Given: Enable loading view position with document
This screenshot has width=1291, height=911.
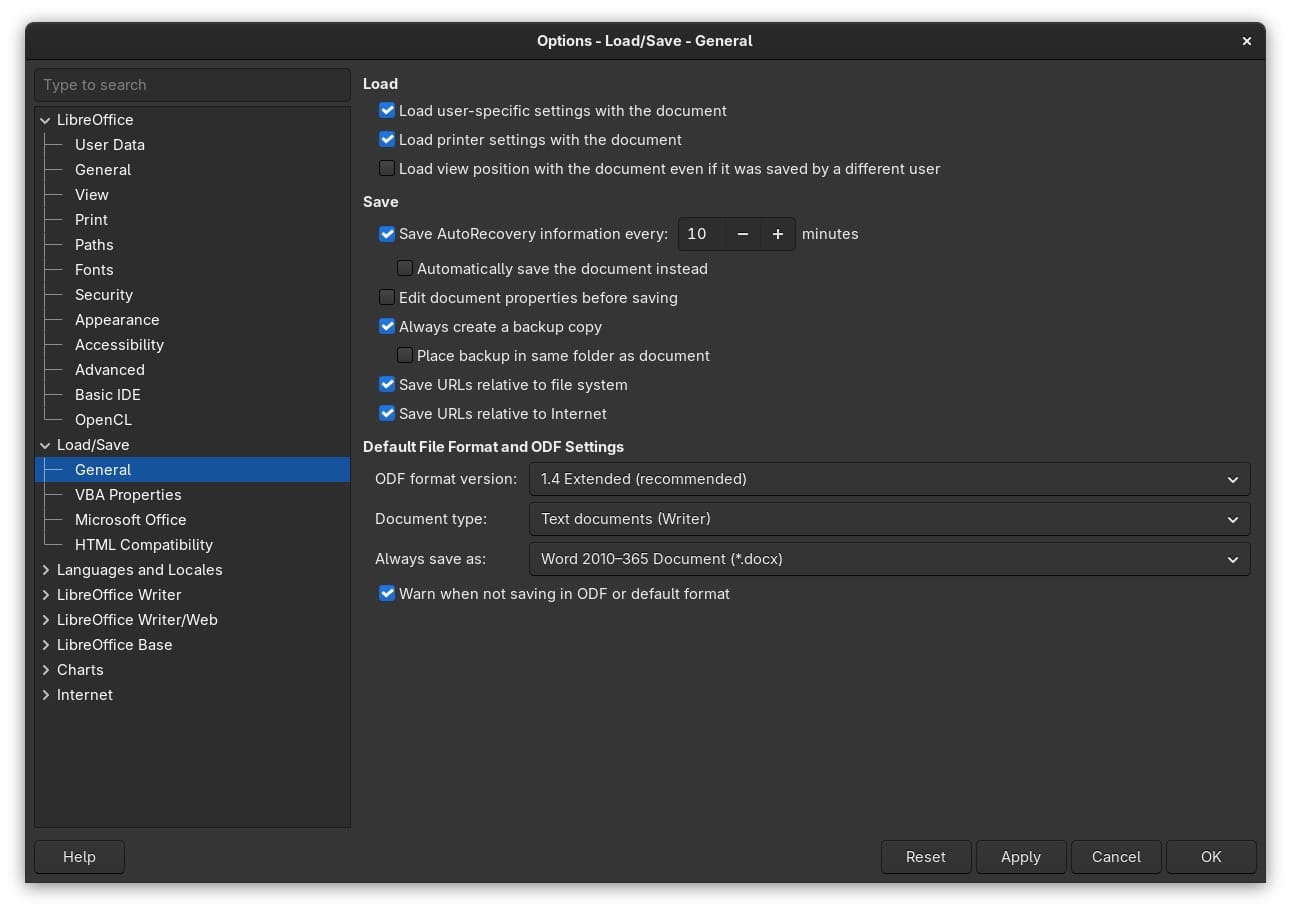Looking at the screenshot, I should click(x=387, y=169).
